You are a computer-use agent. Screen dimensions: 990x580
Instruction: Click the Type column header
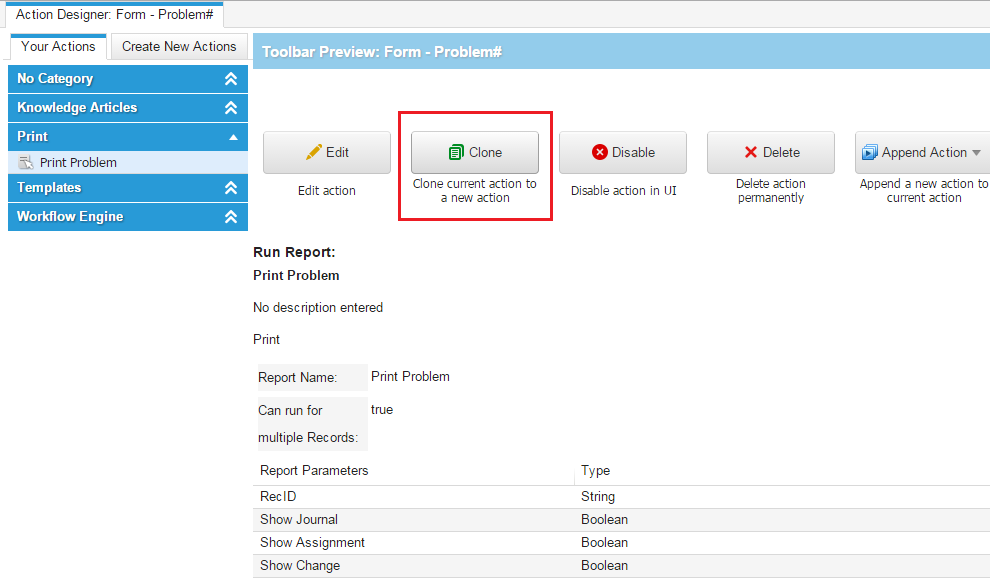pos(595,470)
